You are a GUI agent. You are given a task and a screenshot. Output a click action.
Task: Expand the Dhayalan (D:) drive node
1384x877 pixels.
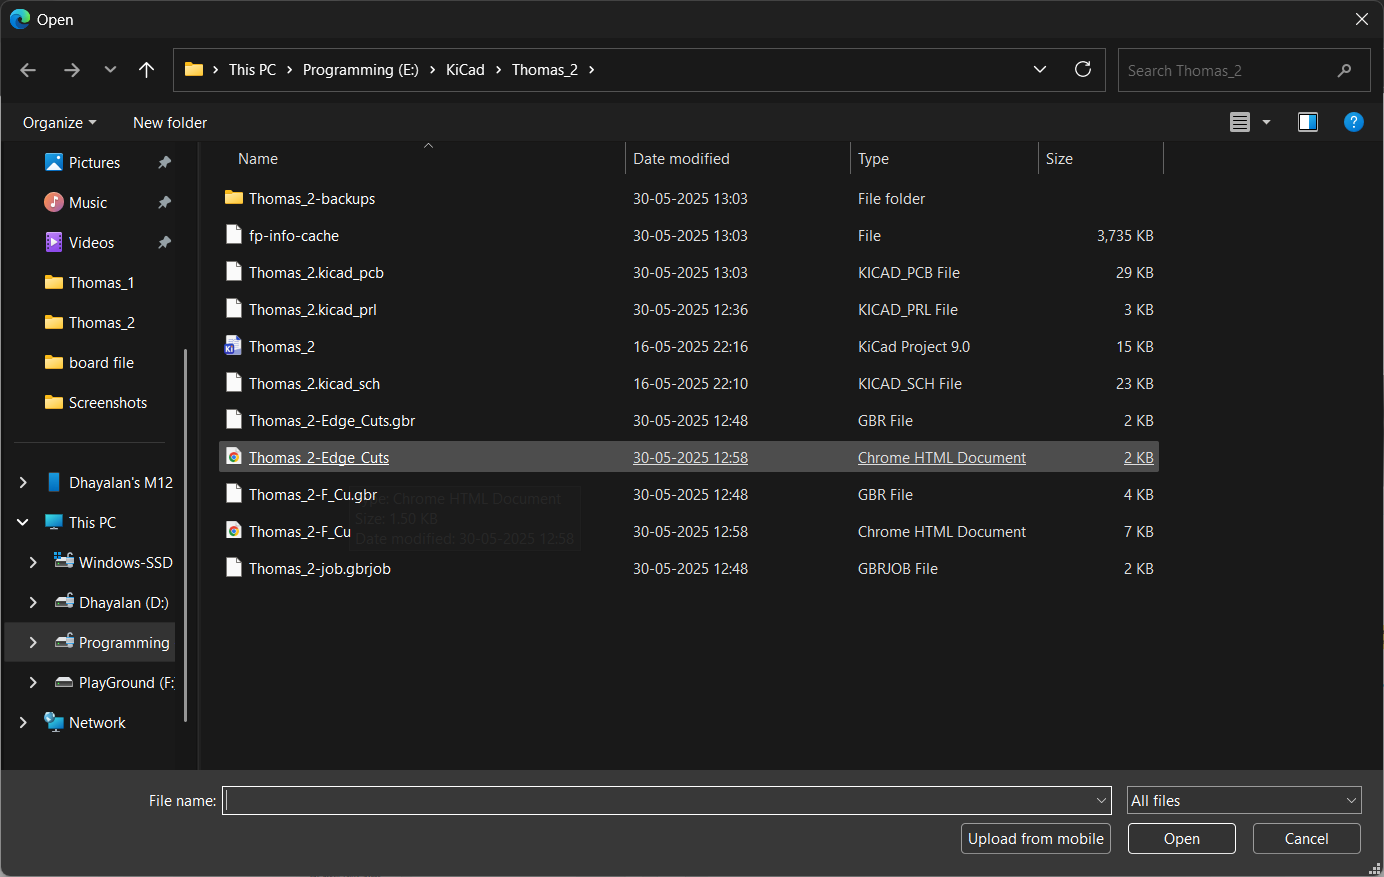point(33,602)
